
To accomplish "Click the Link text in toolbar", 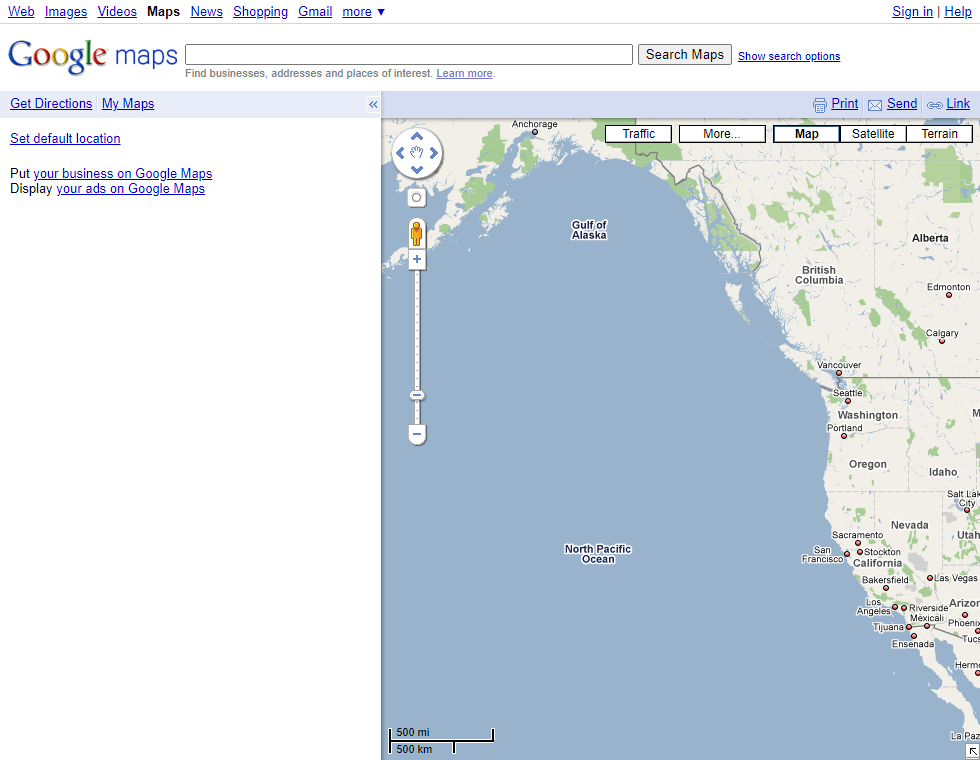I will click(x=958, y=104).
